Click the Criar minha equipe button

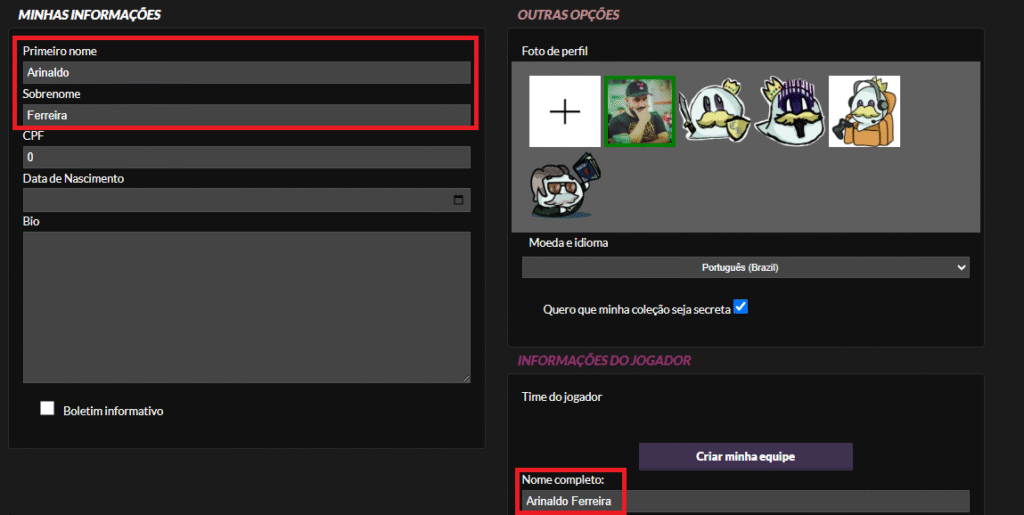click(x=746, y=456)
